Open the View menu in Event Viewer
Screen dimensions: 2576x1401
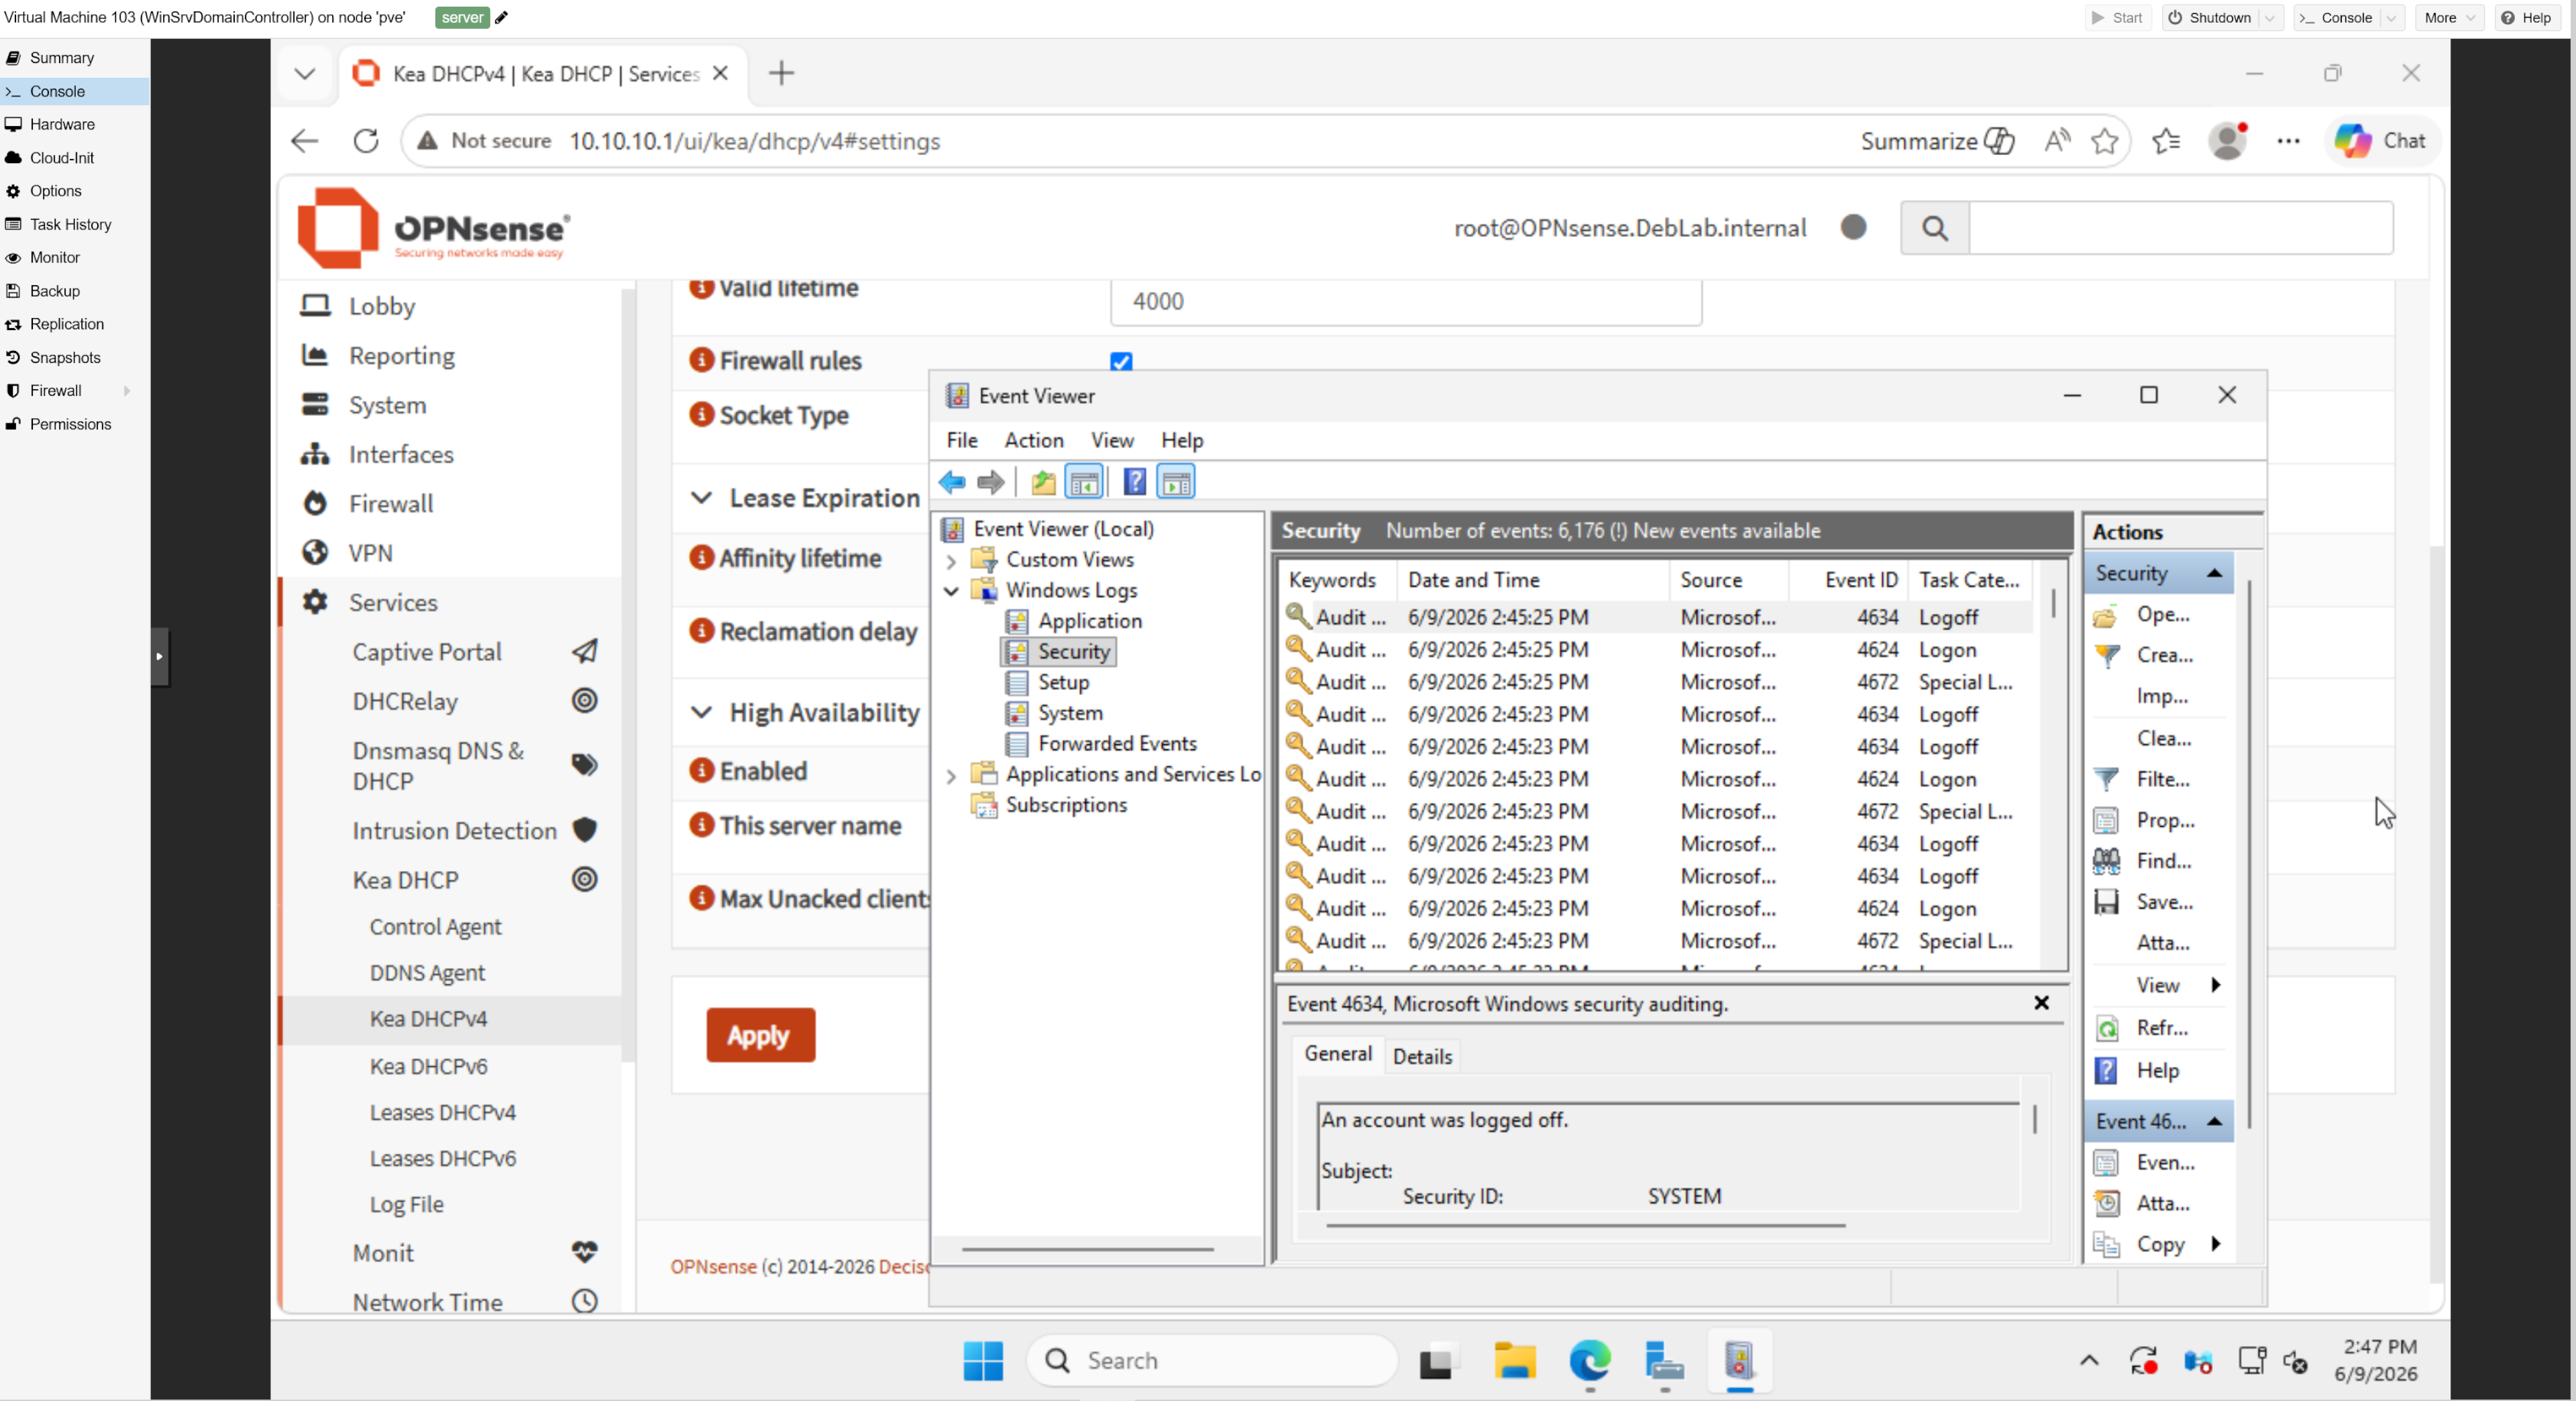[x=1112, y=440]
